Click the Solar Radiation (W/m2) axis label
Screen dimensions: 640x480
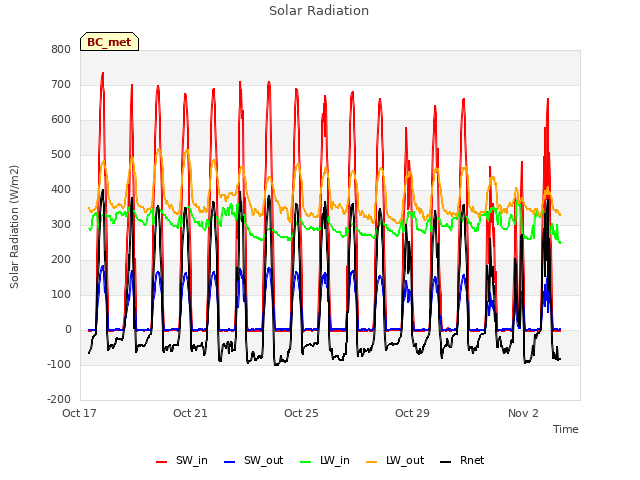[14, 227]
